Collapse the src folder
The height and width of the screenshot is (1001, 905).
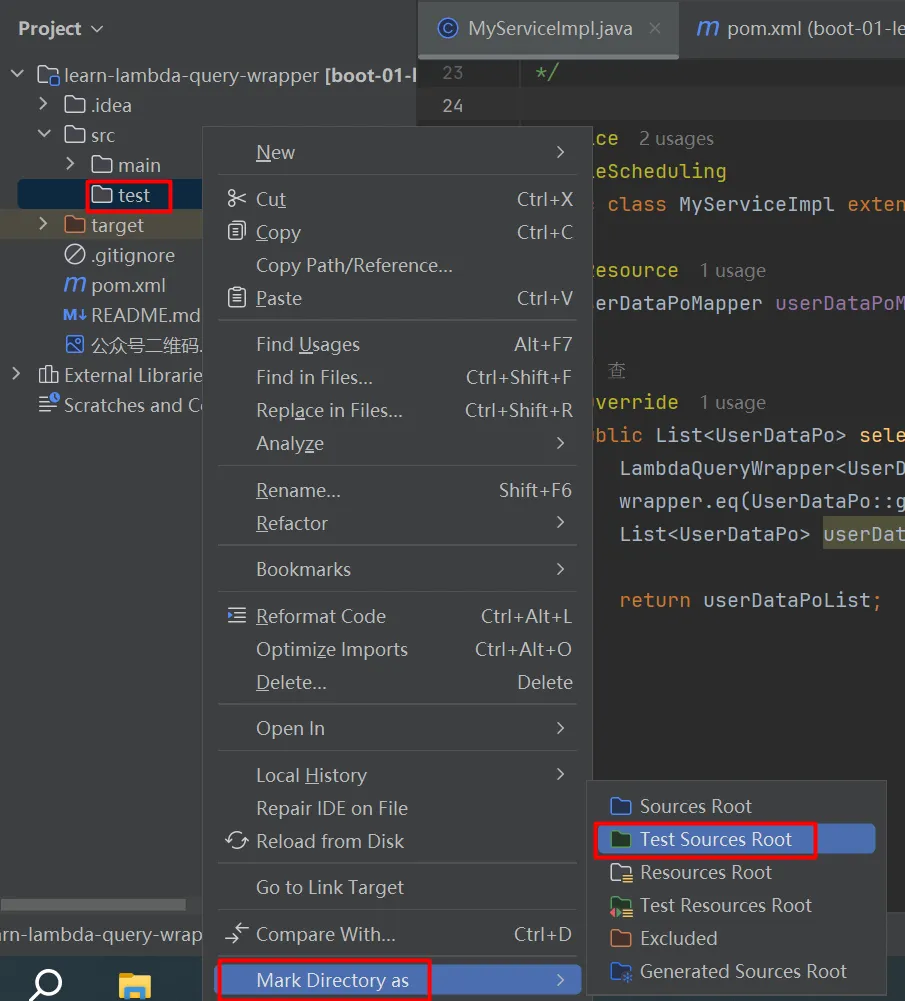[43, 134]
